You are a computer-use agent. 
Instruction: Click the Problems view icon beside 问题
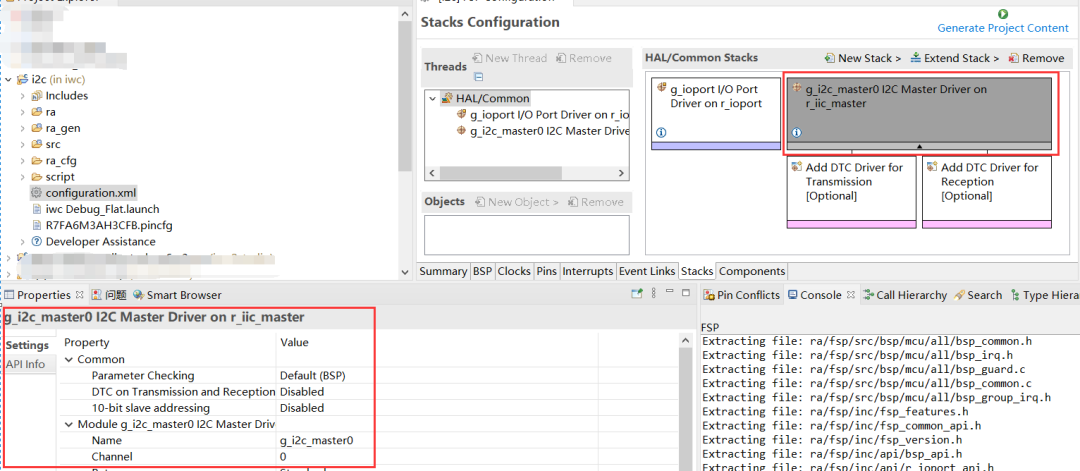[96, 295]
